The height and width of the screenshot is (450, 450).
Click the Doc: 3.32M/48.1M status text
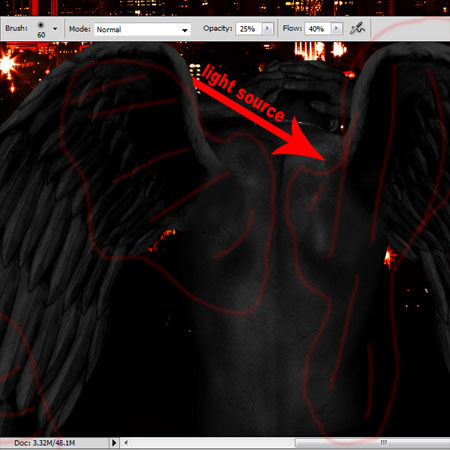pos(44,443)
